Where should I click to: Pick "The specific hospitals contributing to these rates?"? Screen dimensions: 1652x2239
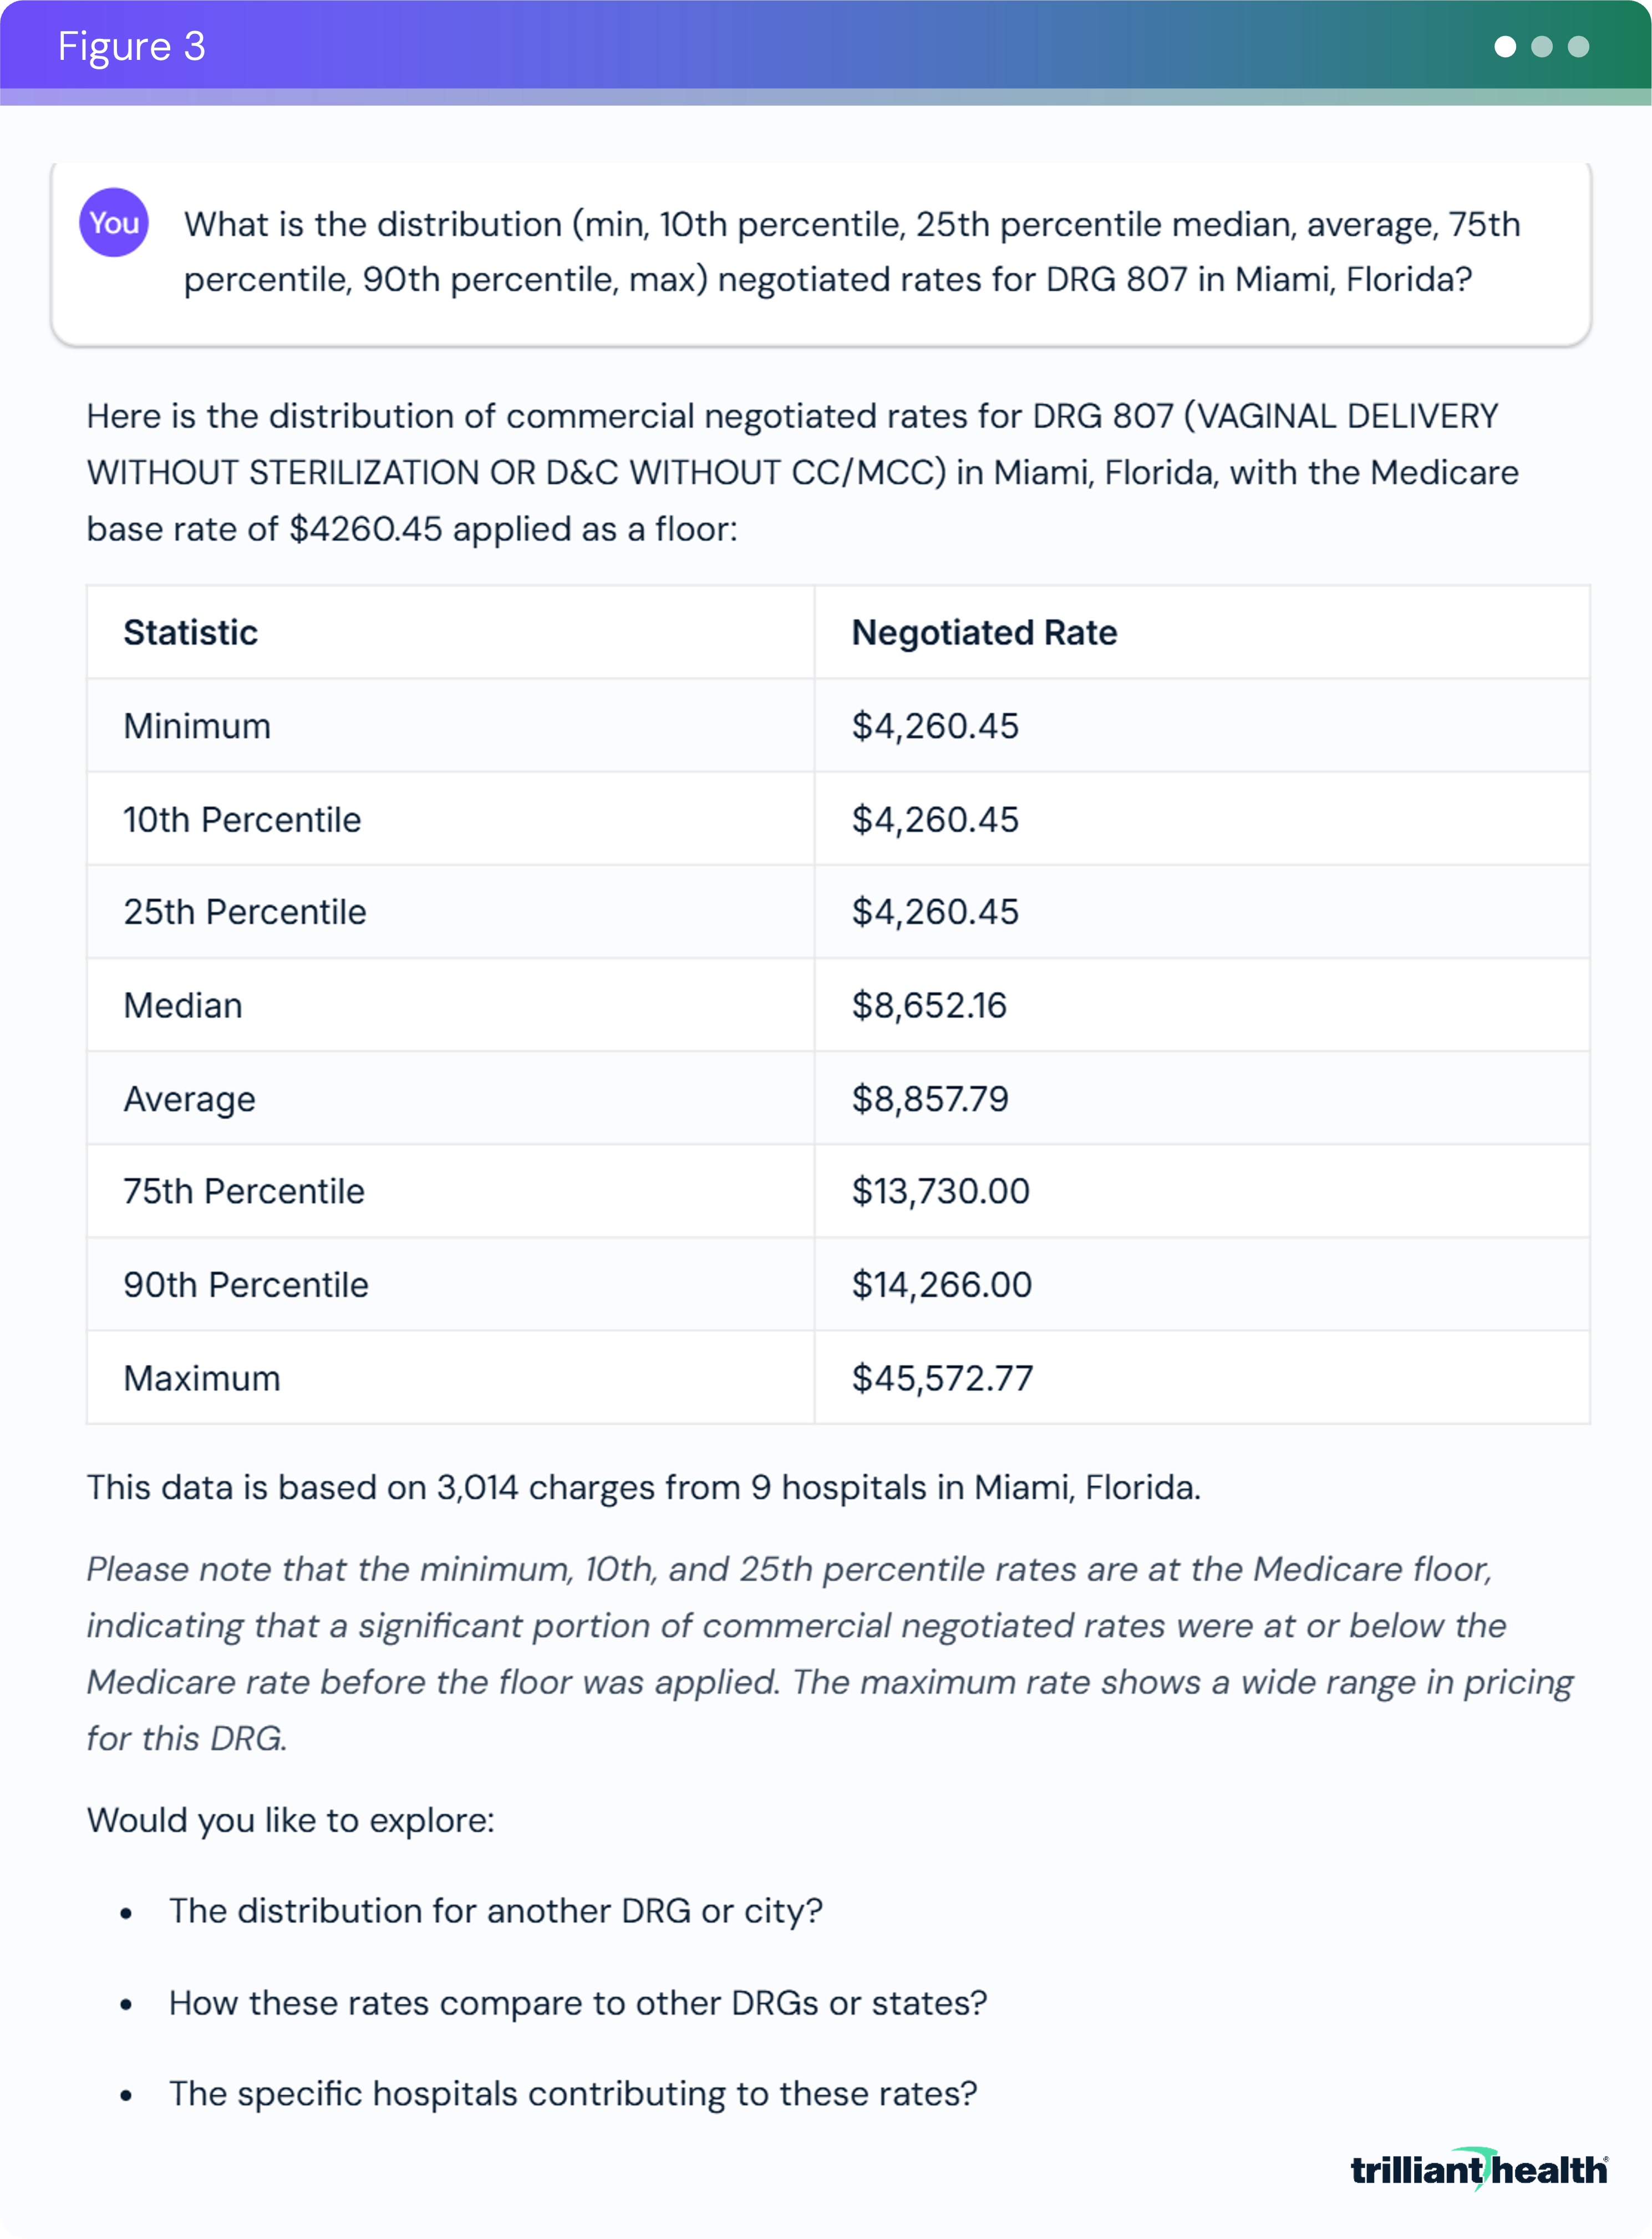pyautogui.click(x=572, y=2093)
